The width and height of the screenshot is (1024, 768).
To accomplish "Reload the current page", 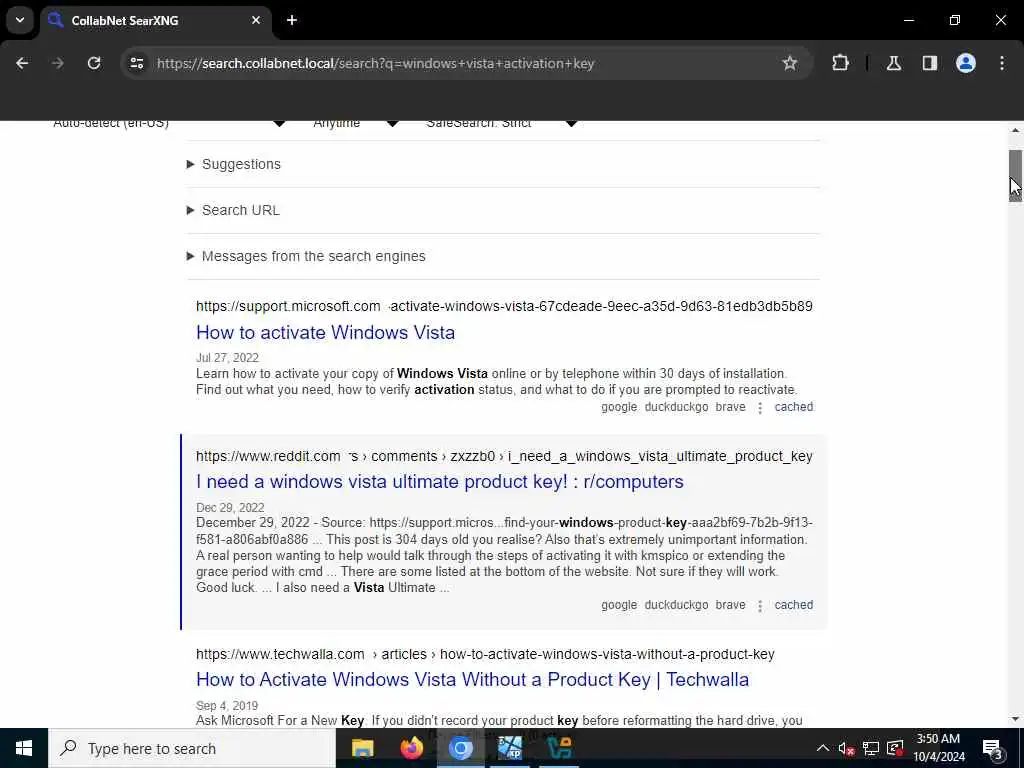I will [94, 63].
